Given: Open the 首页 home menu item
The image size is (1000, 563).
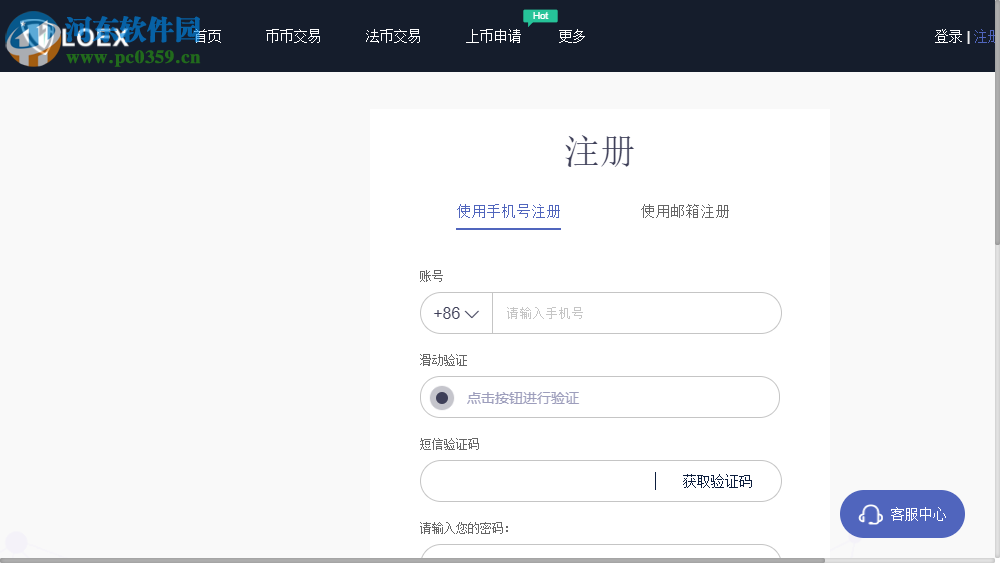Looking at the screenshot, I should [208, 36].
